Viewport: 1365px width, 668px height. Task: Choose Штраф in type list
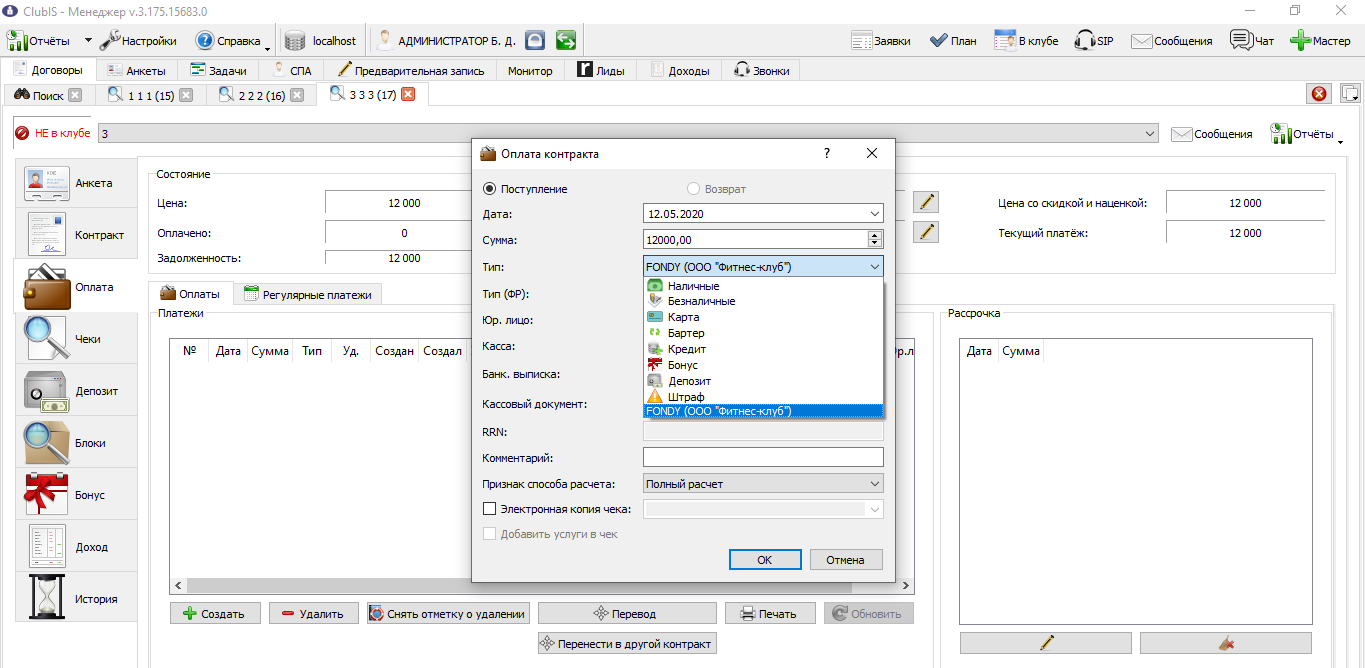tap(763, 397)
